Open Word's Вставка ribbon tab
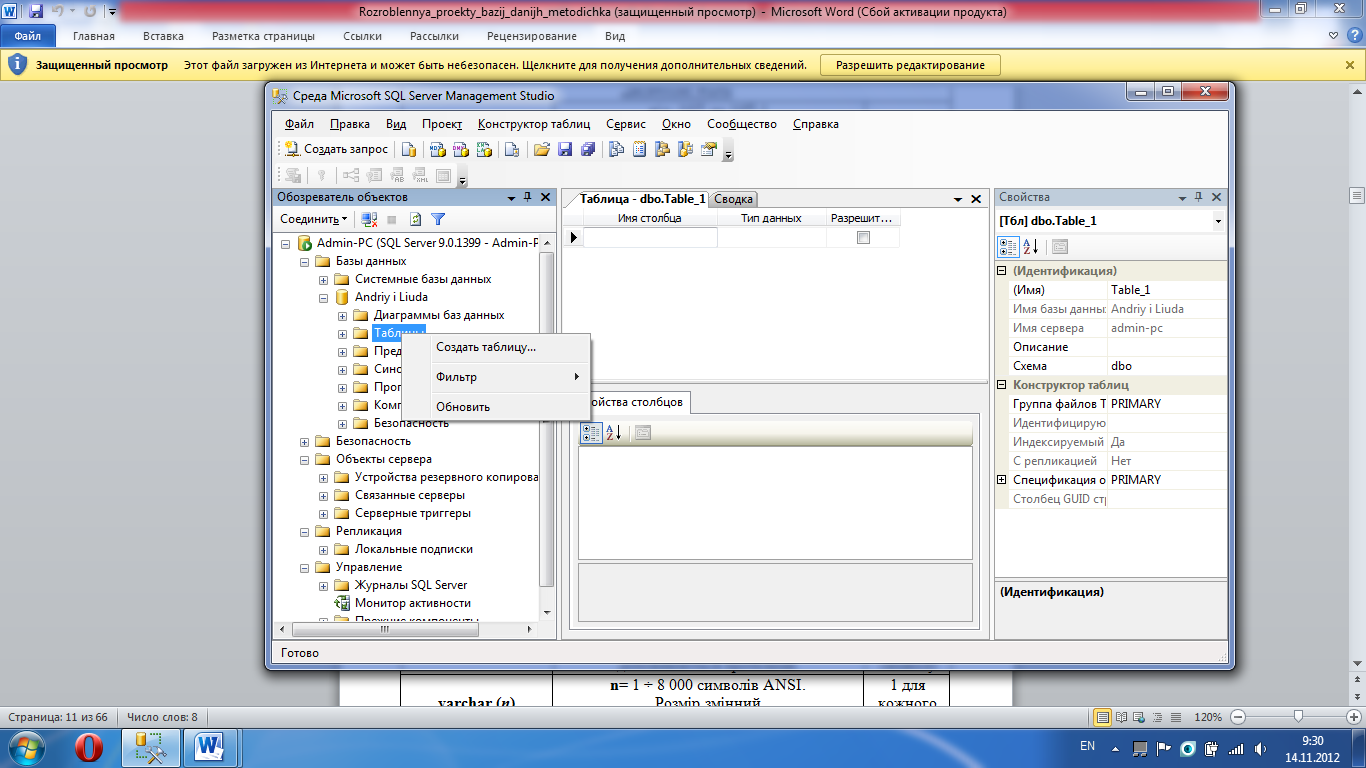The height and width of the screenshot is (768, 1366). pyautogui.click(x=163, y=36)
